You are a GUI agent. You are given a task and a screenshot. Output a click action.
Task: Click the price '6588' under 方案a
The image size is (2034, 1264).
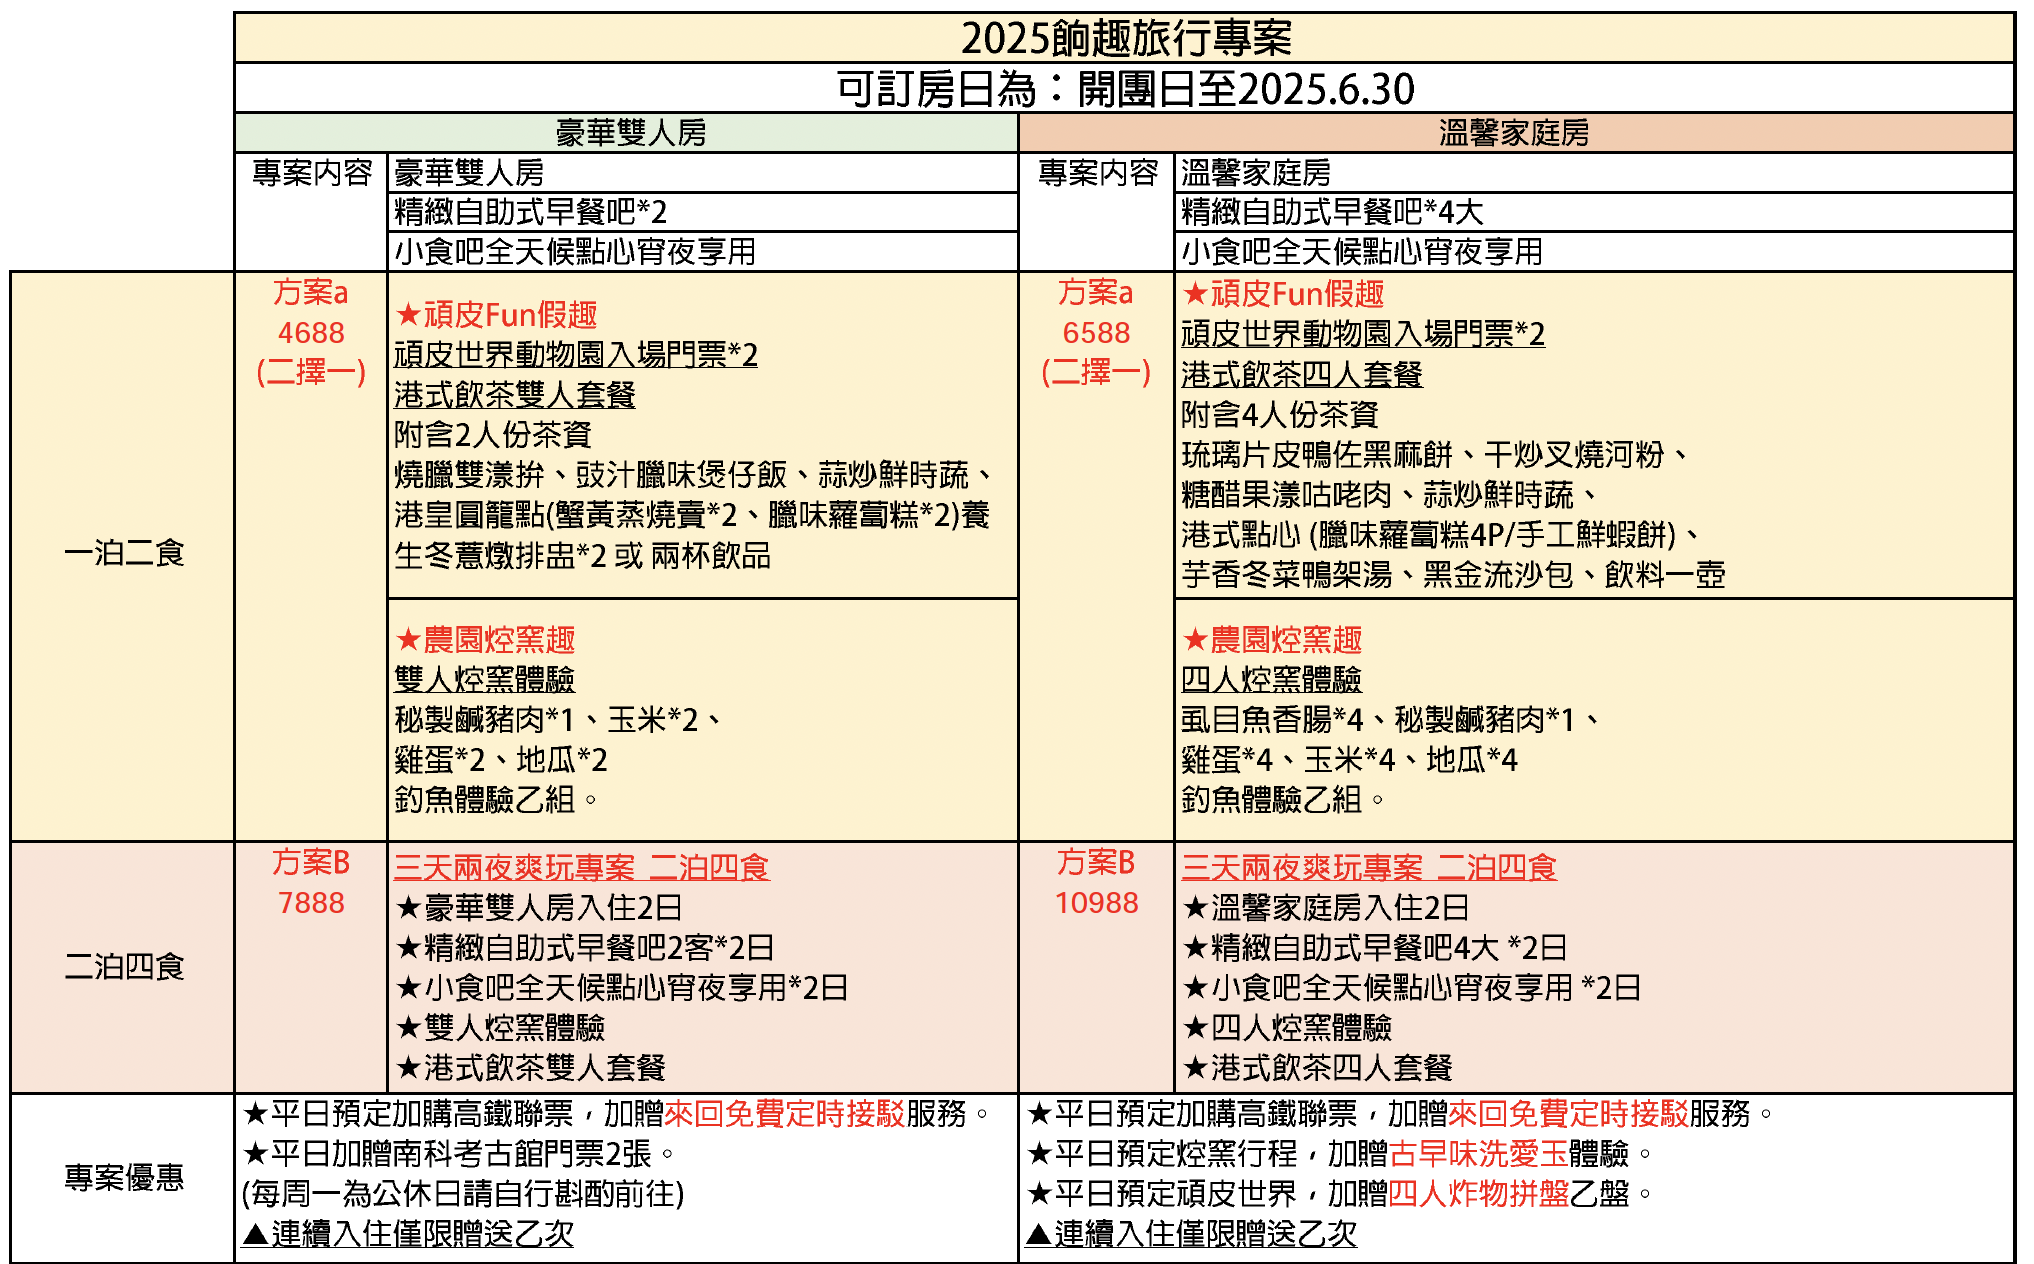[x=1097, y=333]
